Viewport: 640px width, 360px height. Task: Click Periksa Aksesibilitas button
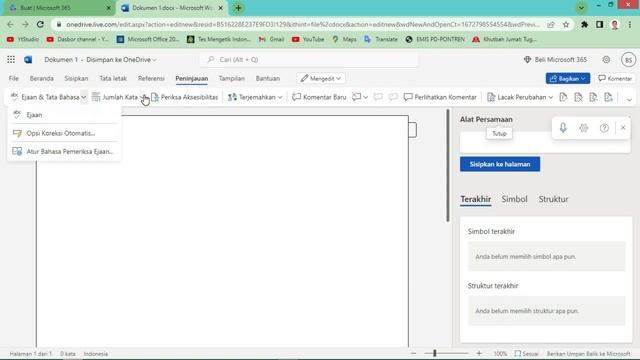(x=184, y=97)
